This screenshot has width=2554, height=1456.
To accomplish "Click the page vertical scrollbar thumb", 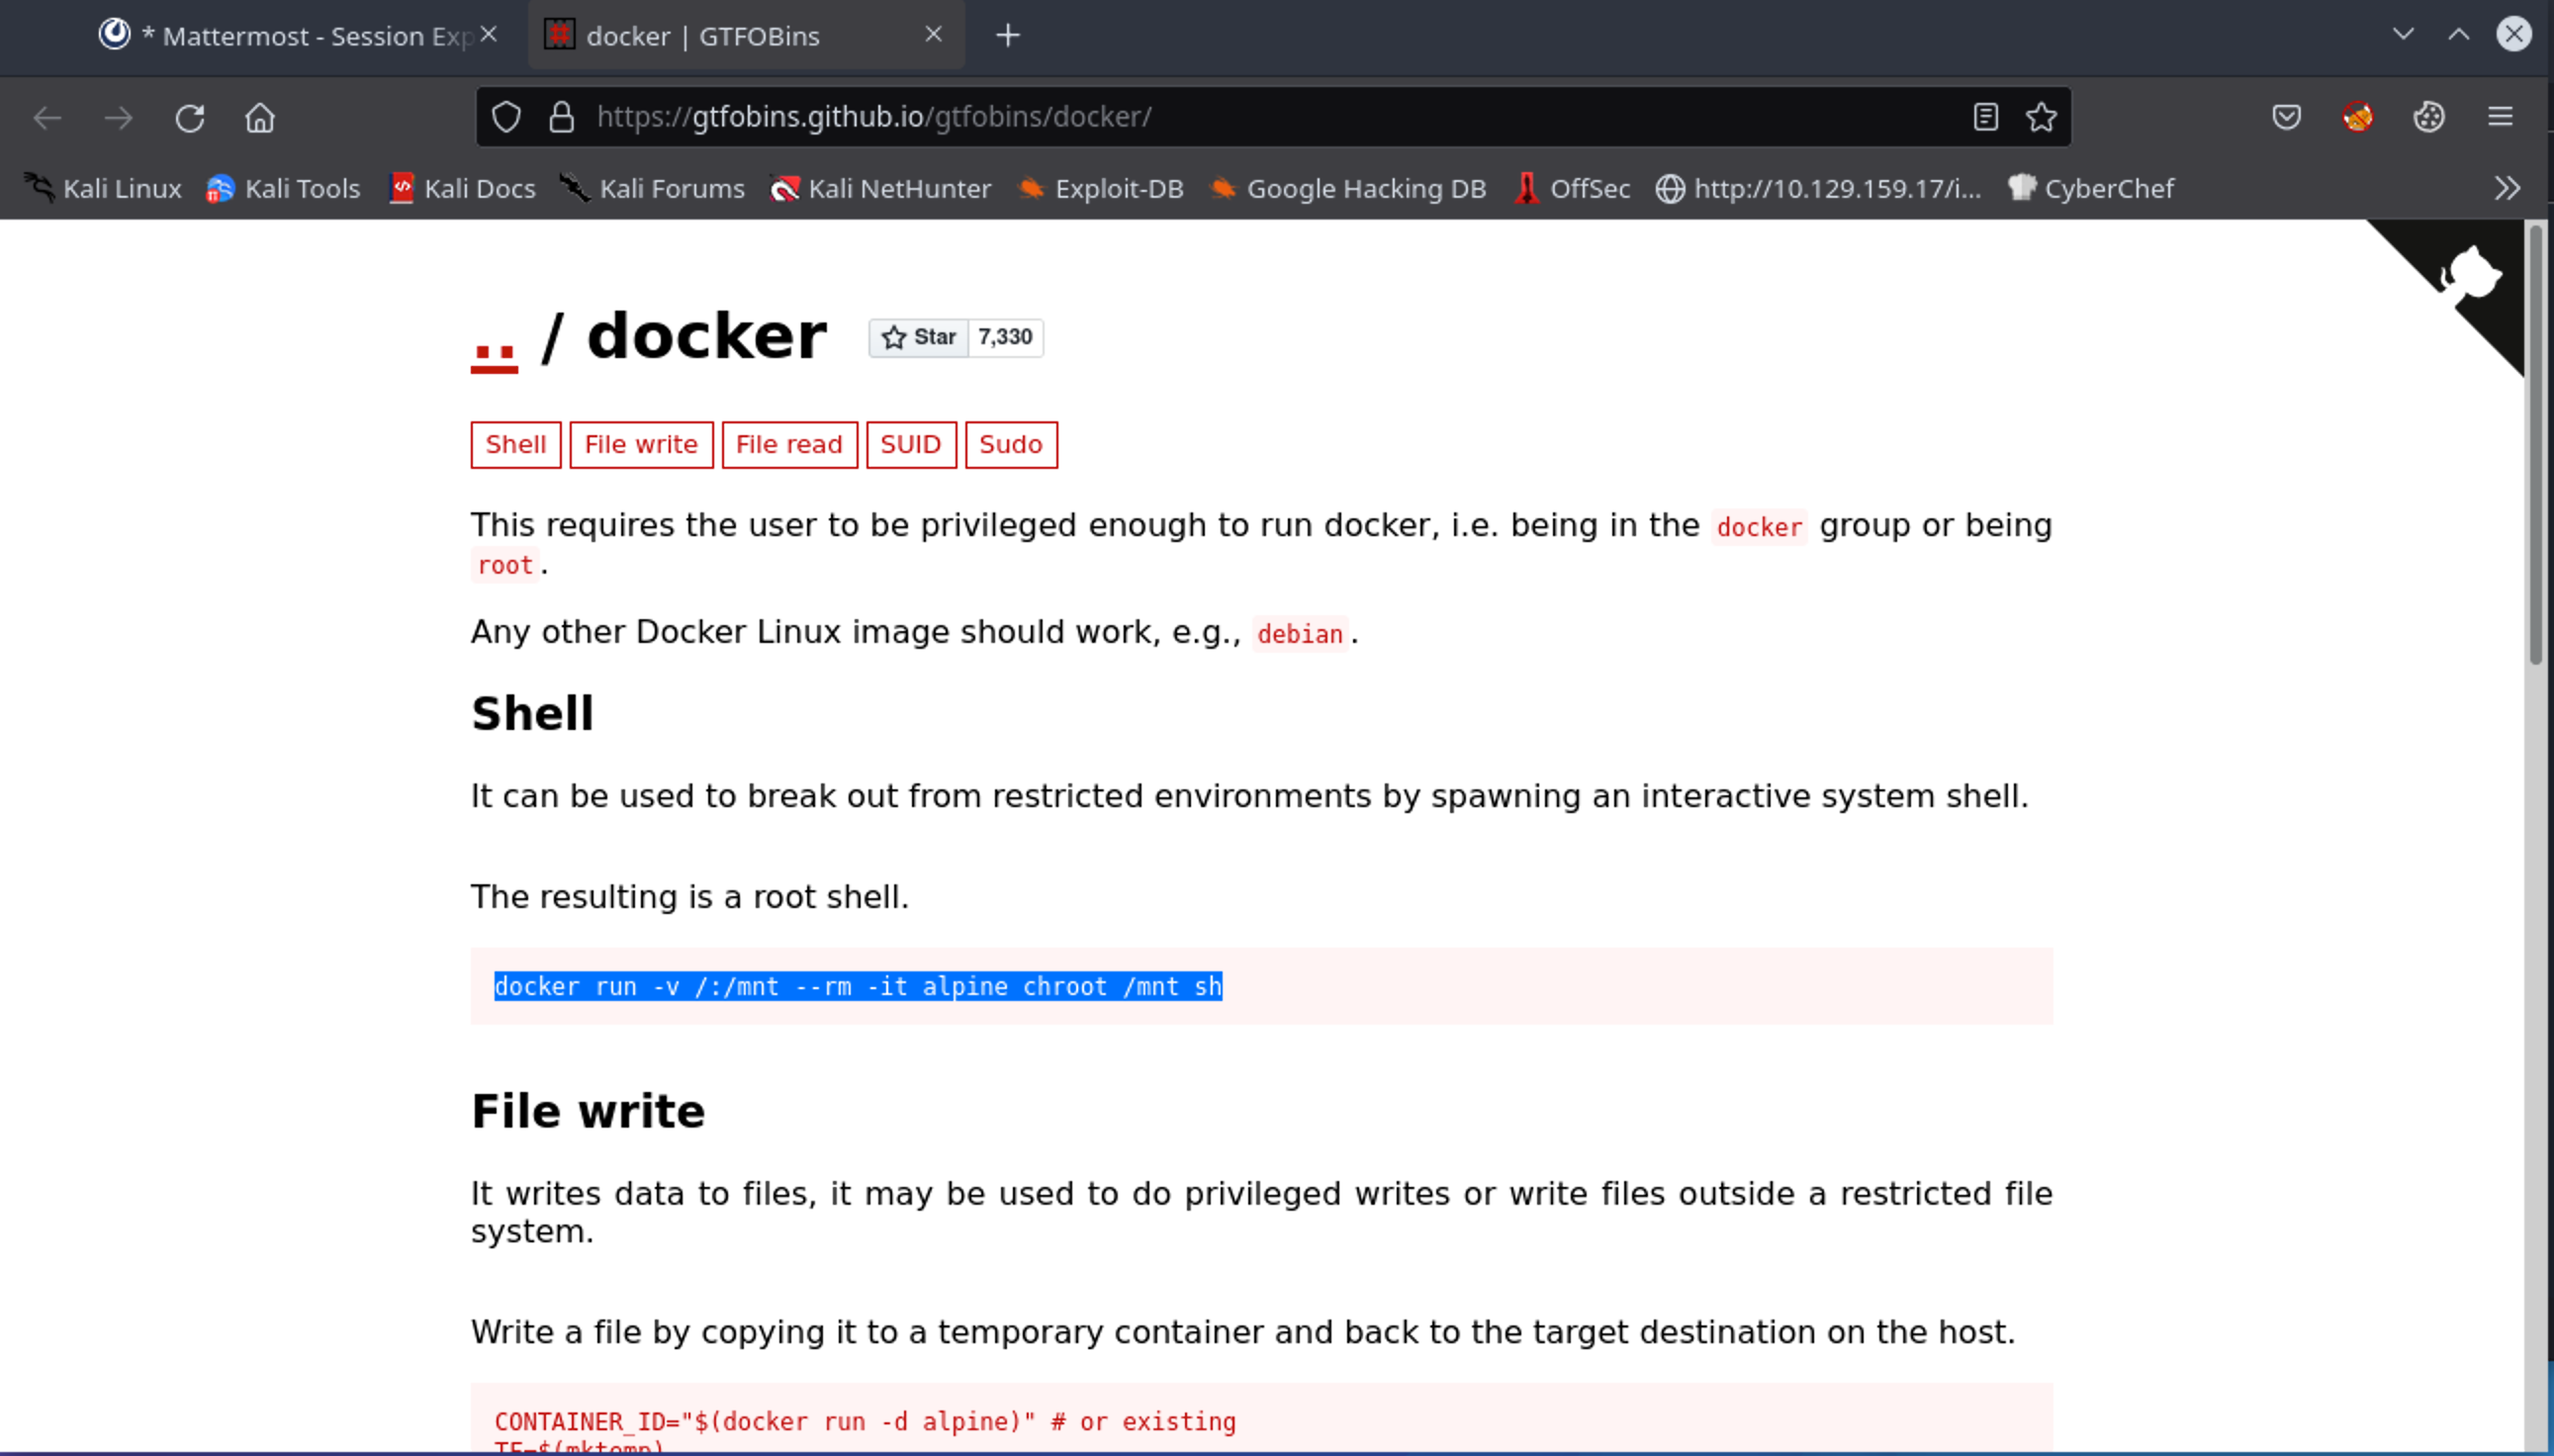I will point(2535,445).
